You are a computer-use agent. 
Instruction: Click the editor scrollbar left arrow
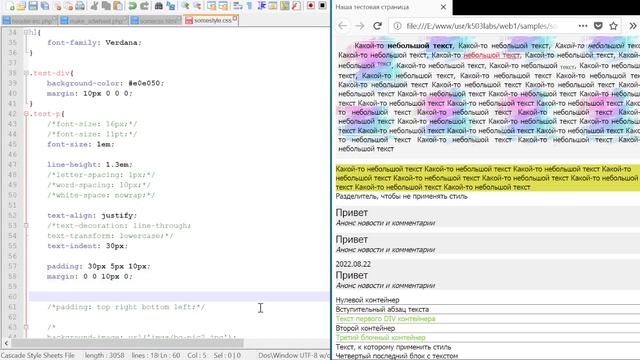click(x=6, y=343)
